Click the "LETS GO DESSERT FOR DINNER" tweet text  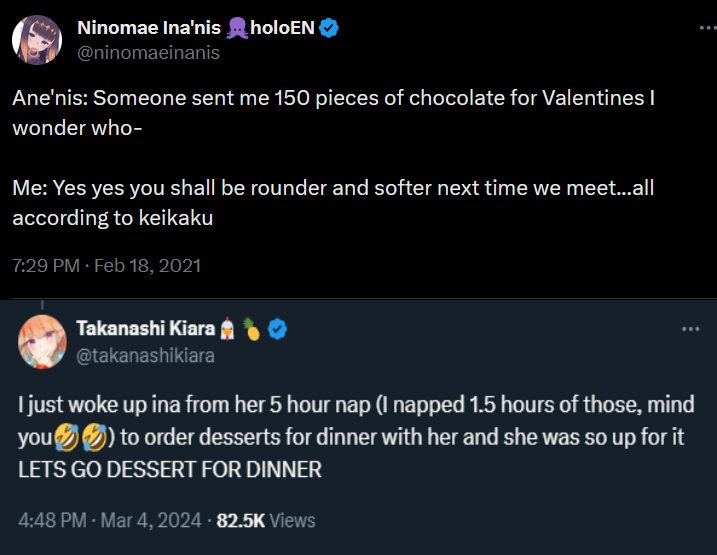pos(170,469)
